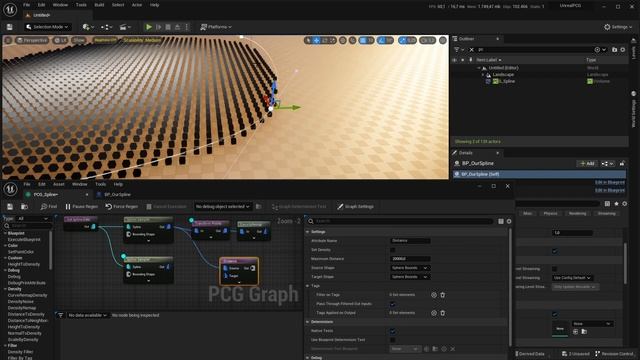Click the Outliner tab

467,39
